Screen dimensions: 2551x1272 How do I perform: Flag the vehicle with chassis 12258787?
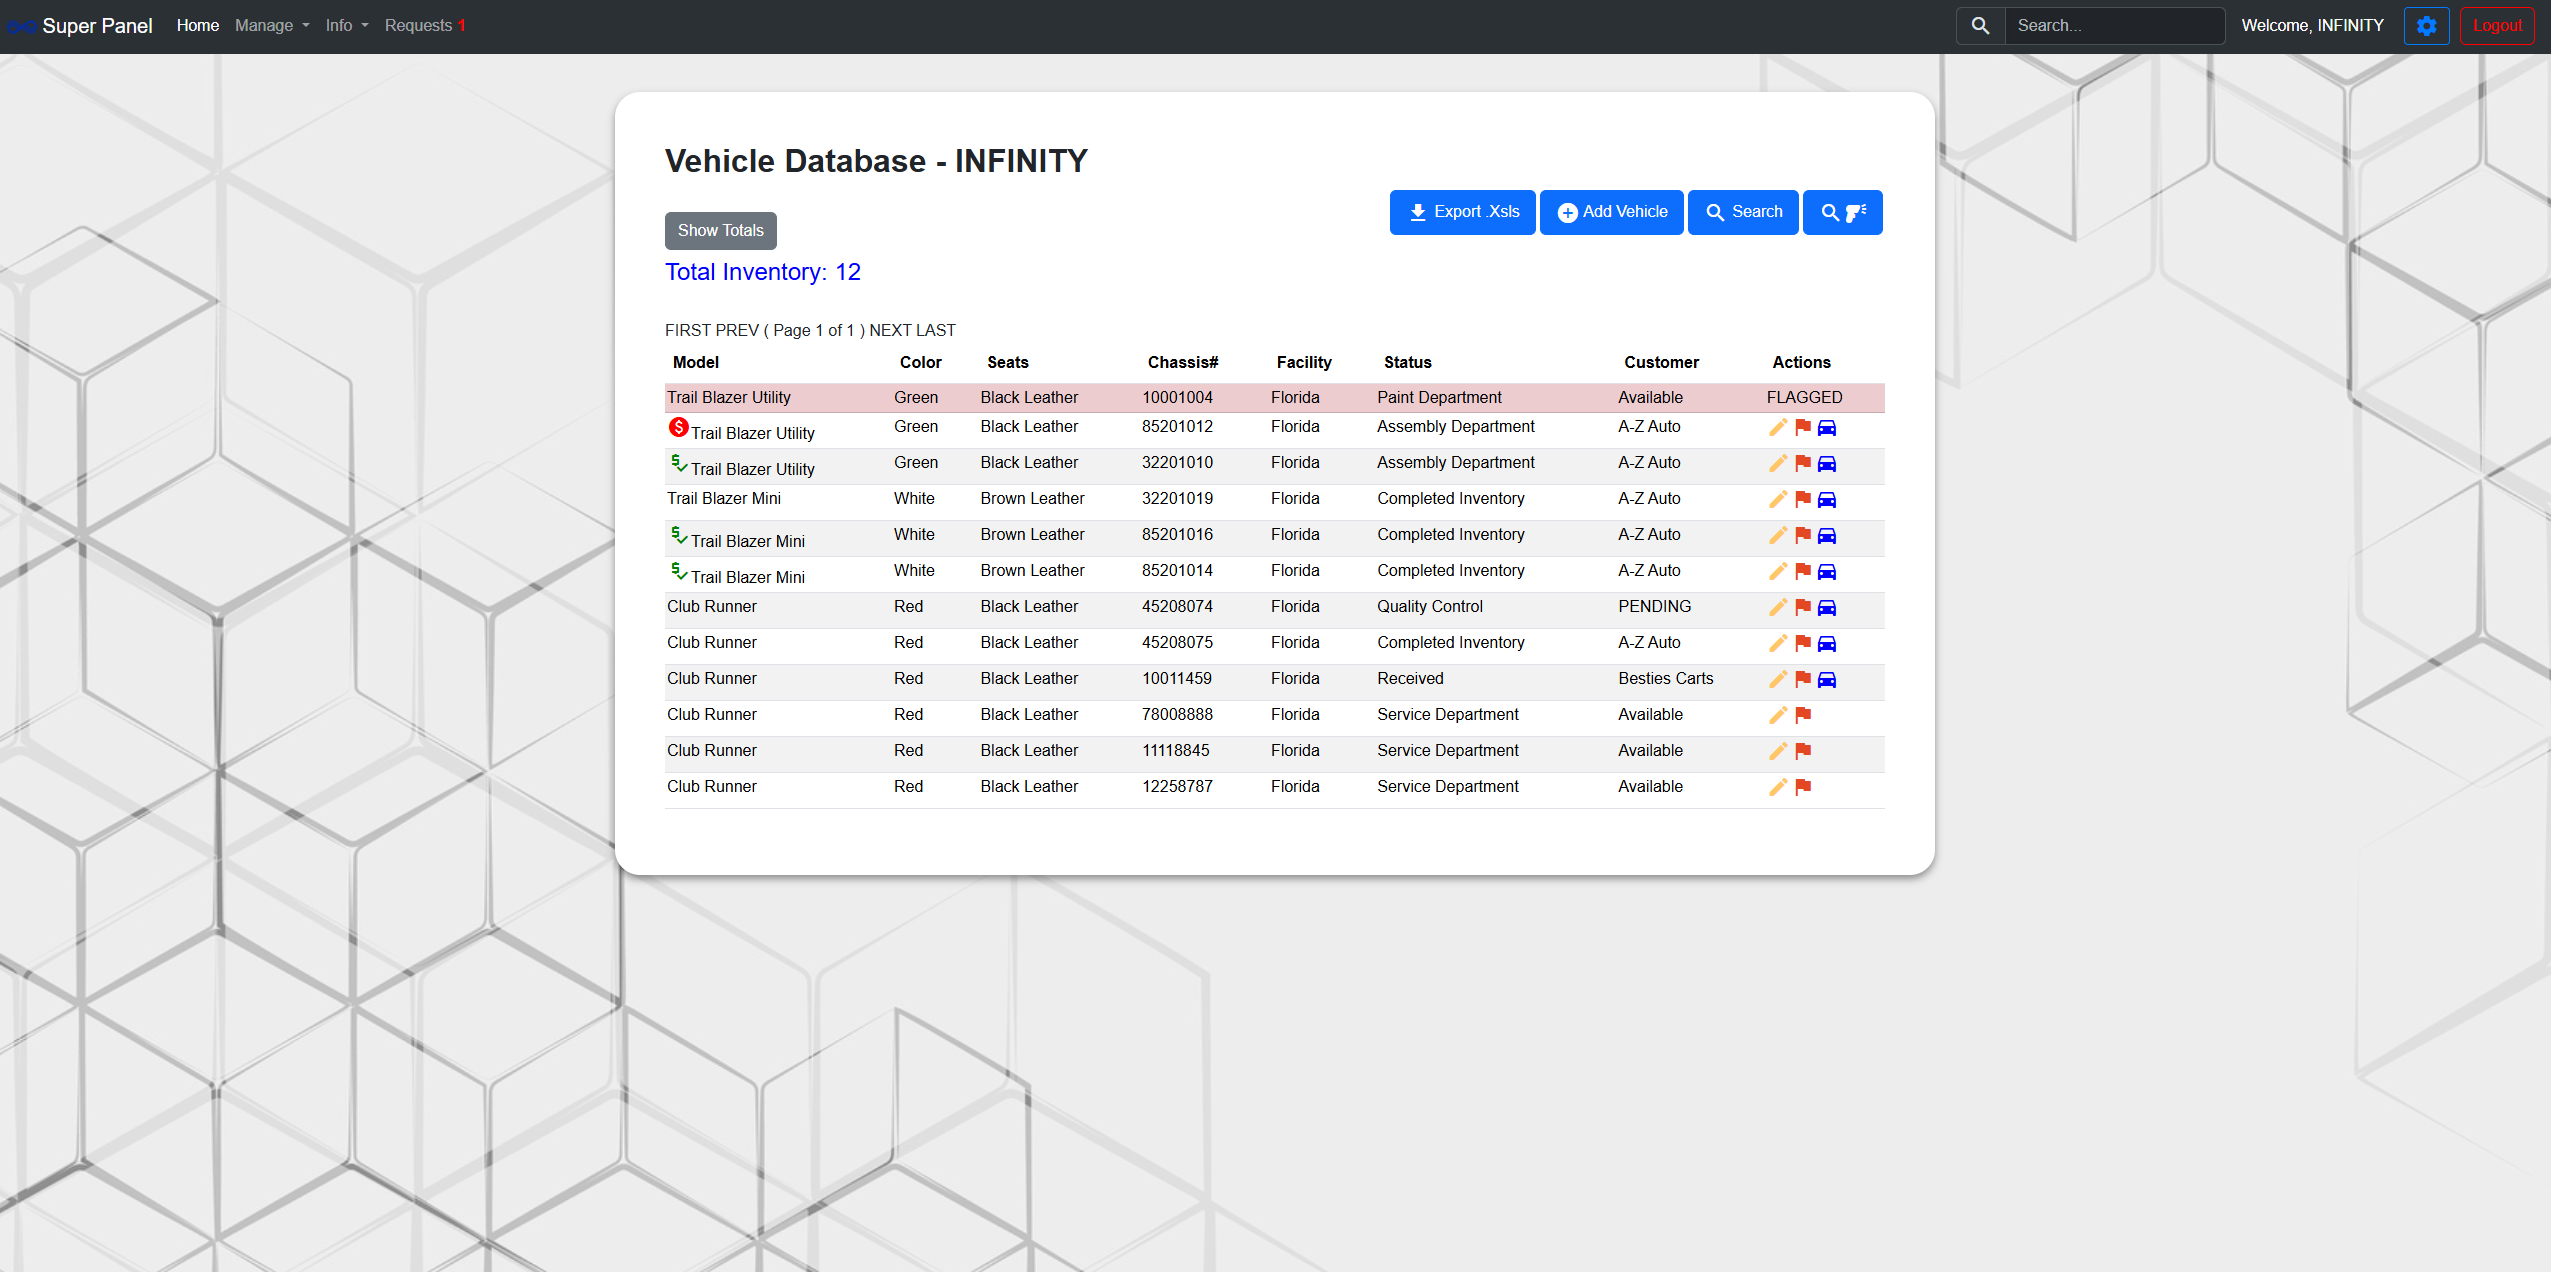(x=1803, y=788)
